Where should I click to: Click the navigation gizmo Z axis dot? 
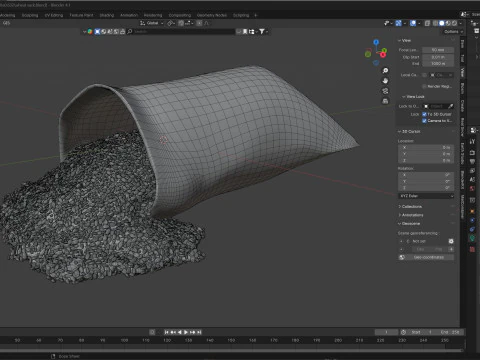tap(376, 42)
